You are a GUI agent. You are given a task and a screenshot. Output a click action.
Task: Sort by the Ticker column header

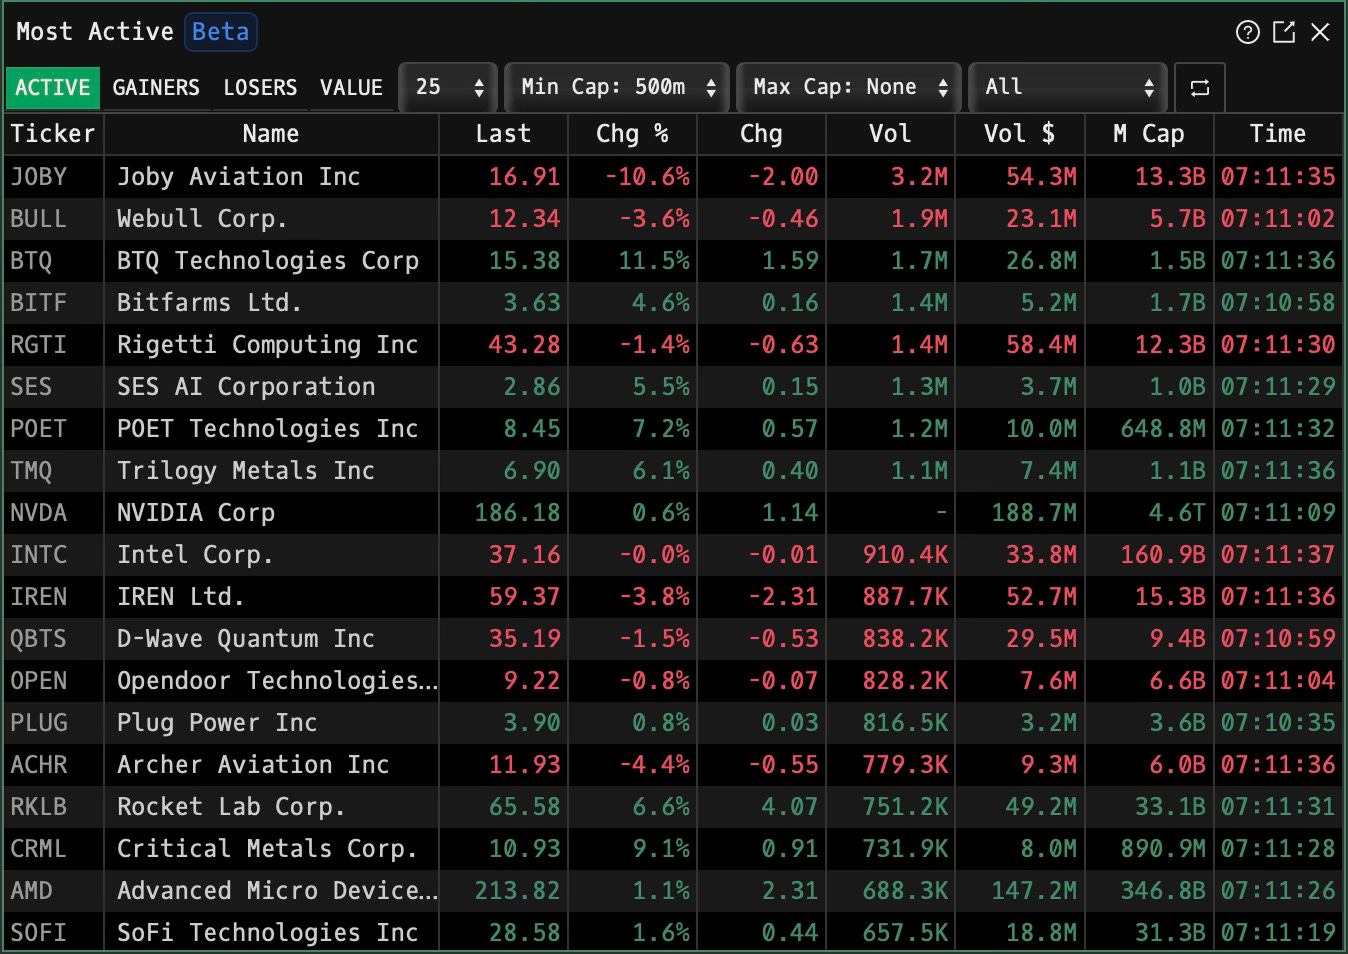pyautogui.click(x=53, y=134)
